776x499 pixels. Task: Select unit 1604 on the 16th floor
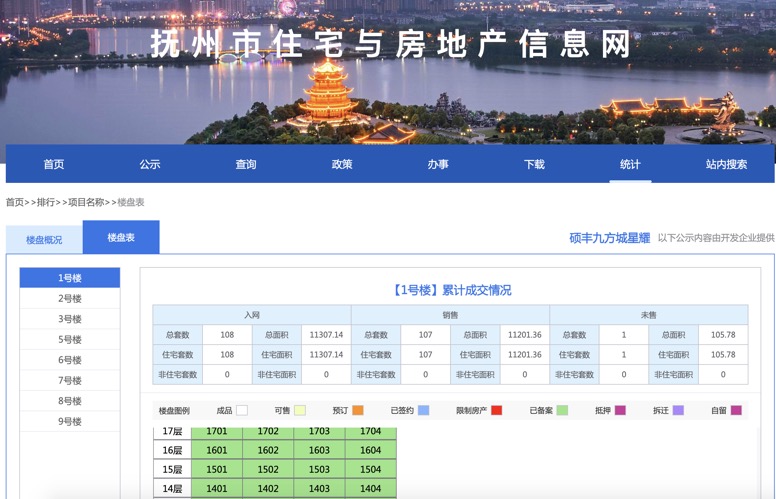(371, 451)
